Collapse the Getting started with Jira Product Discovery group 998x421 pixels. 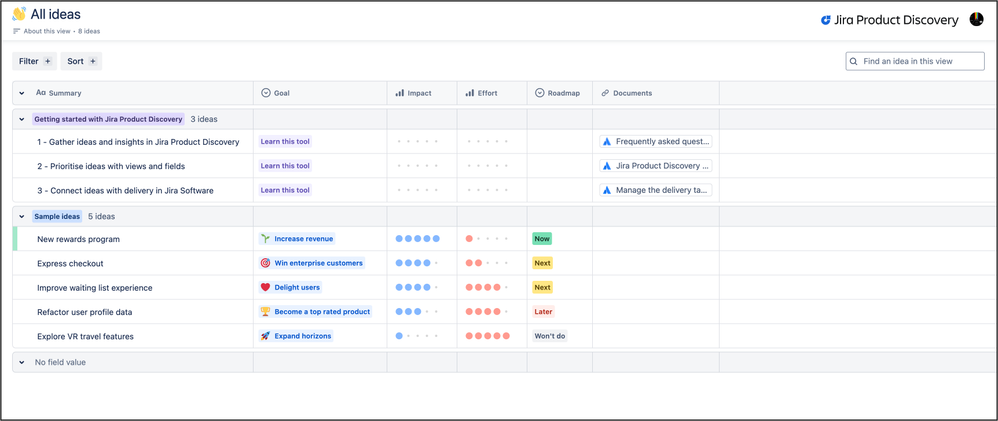(x=22, y=119)
